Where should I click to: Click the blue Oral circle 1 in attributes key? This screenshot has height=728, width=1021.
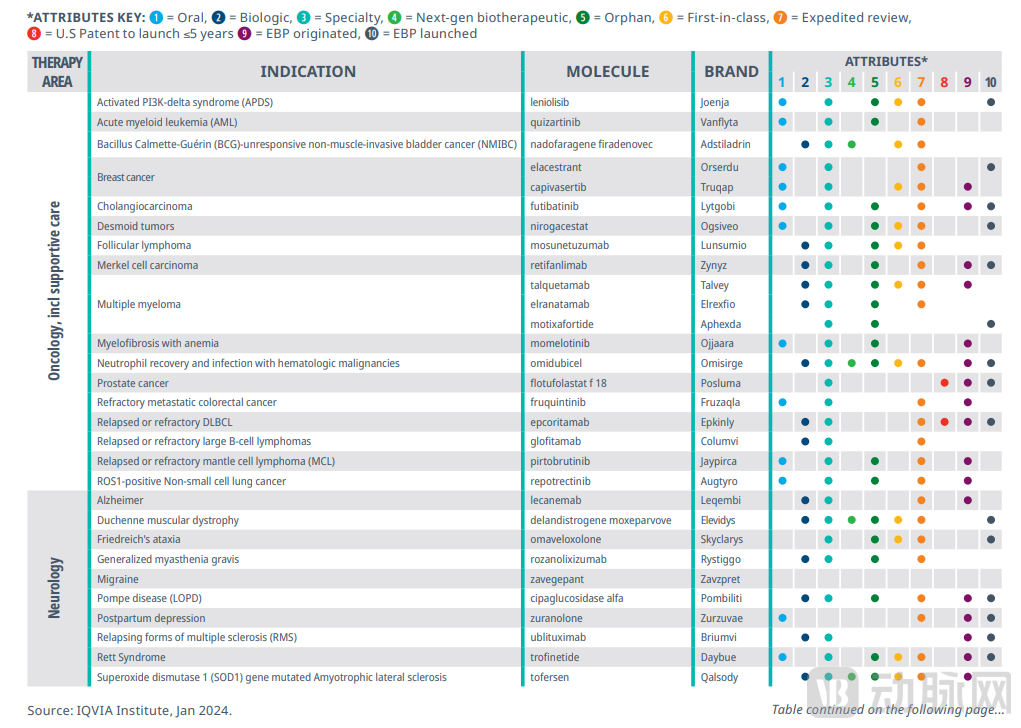coord(156,18)
